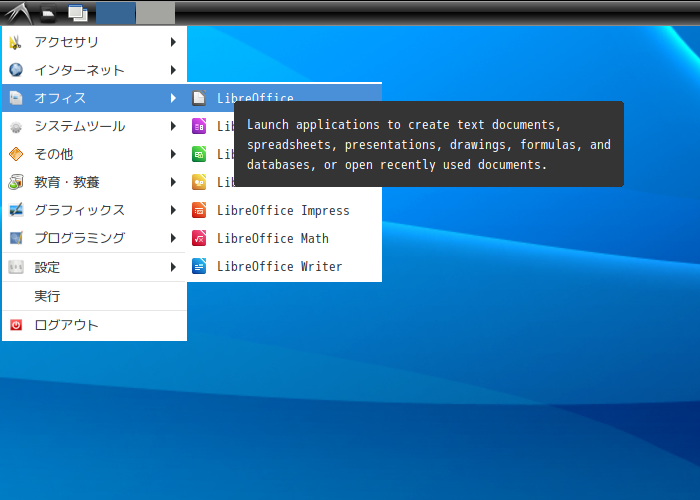This screenshot has height=500, width=700.
Task: Open the LibreOffice Start Center entry
Action: coord(255,98)
